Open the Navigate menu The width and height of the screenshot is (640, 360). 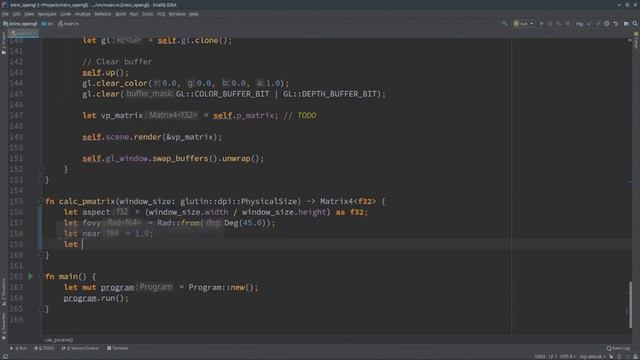coord(47,14)
